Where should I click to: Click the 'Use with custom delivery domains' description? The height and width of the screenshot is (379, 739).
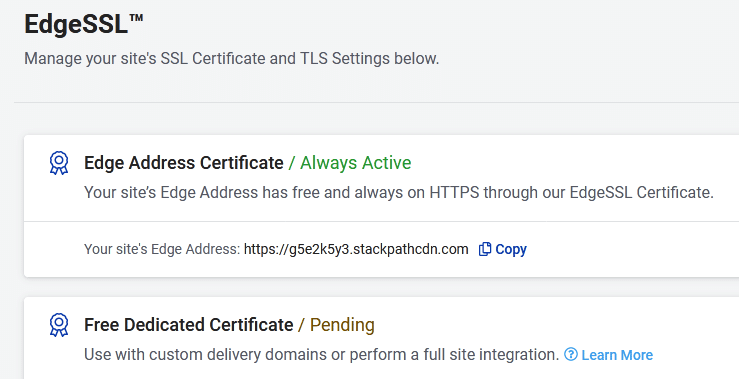click(321, 354)
